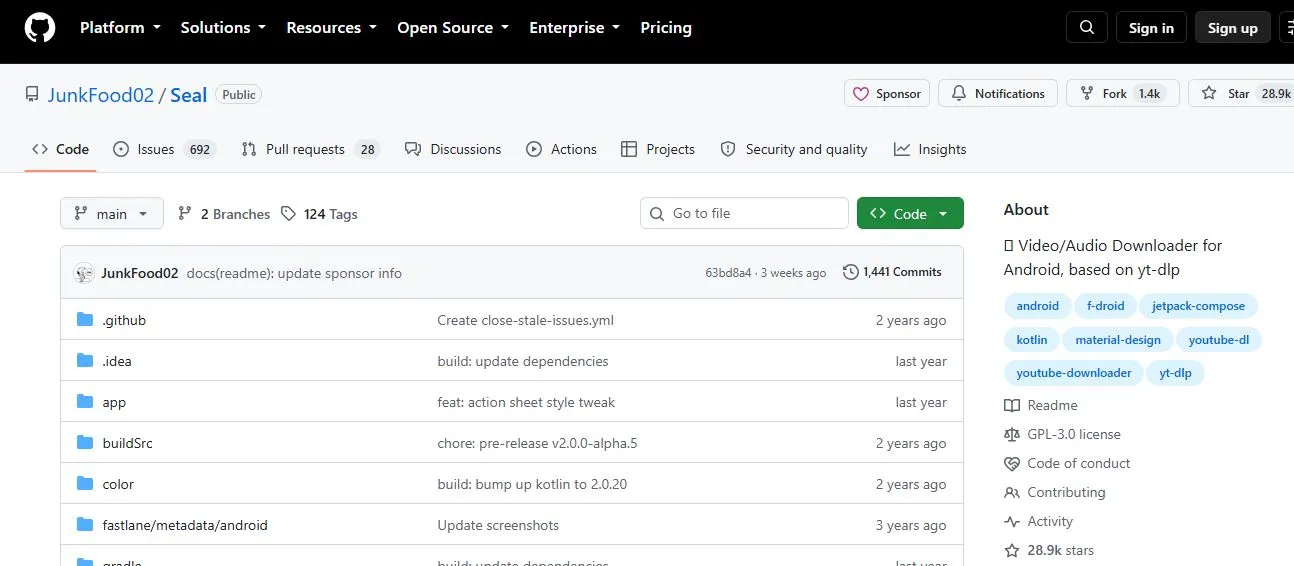The width and height of the screenshot is (1294, 566).
Task: Select the android topic tag
Action: [1037, 306]
